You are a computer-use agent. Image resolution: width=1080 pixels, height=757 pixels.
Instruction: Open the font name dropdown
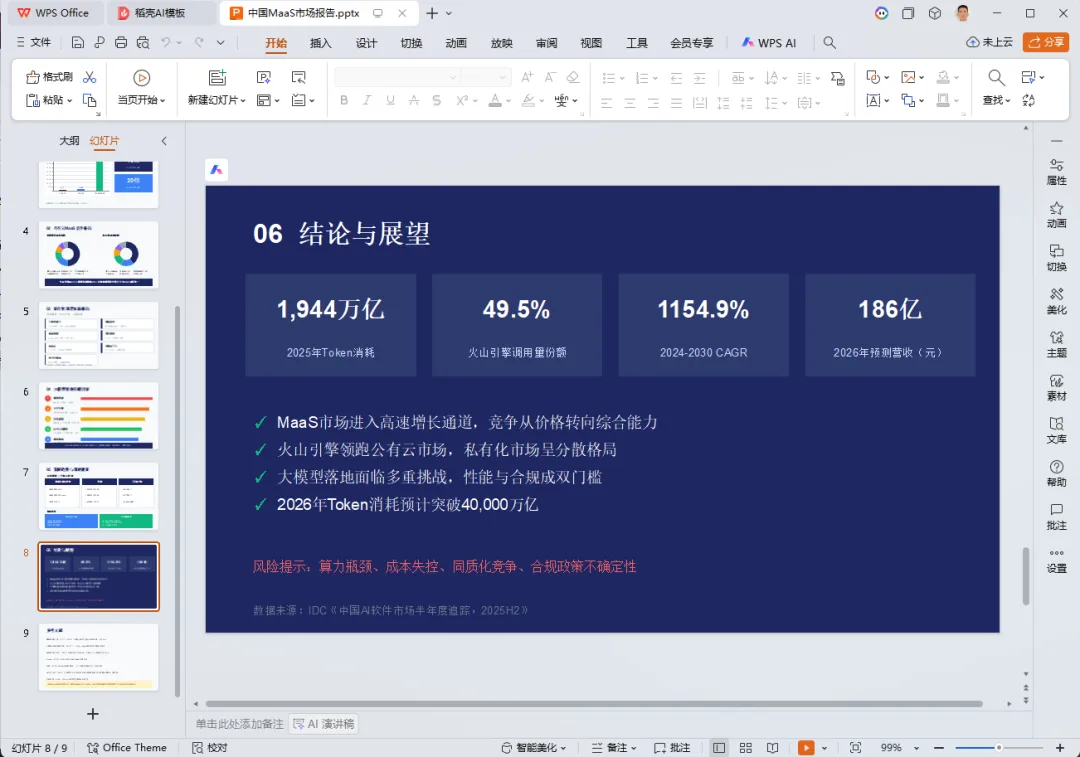click(453, 77)
